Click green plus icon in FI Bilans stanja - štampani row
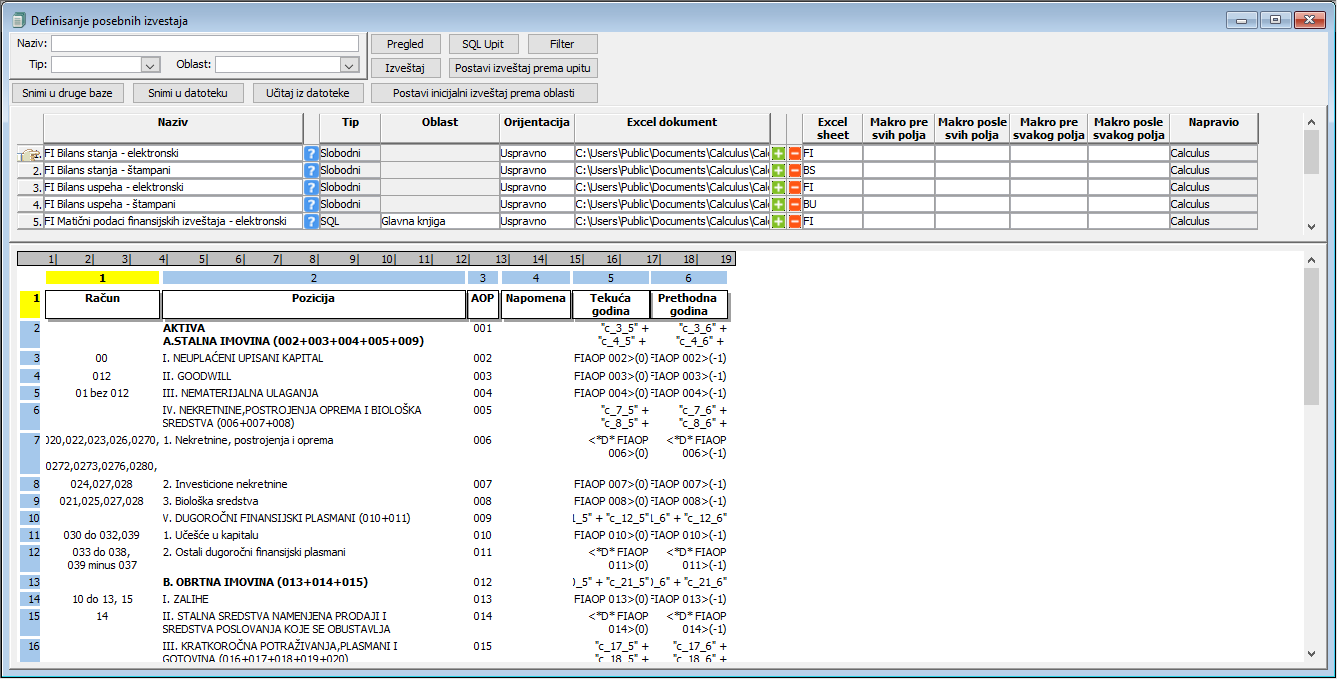Viewport: 1337px width, 679px height. pos(778,171)
